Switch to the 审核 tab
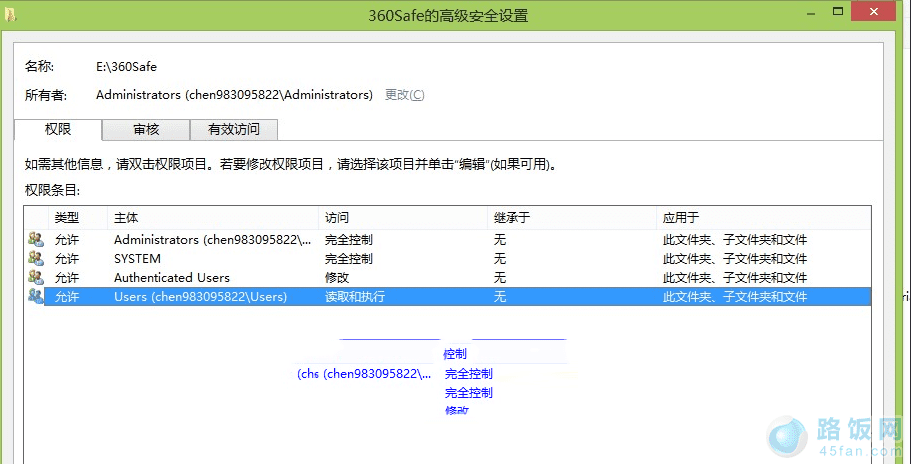 [x=146, y=130]
